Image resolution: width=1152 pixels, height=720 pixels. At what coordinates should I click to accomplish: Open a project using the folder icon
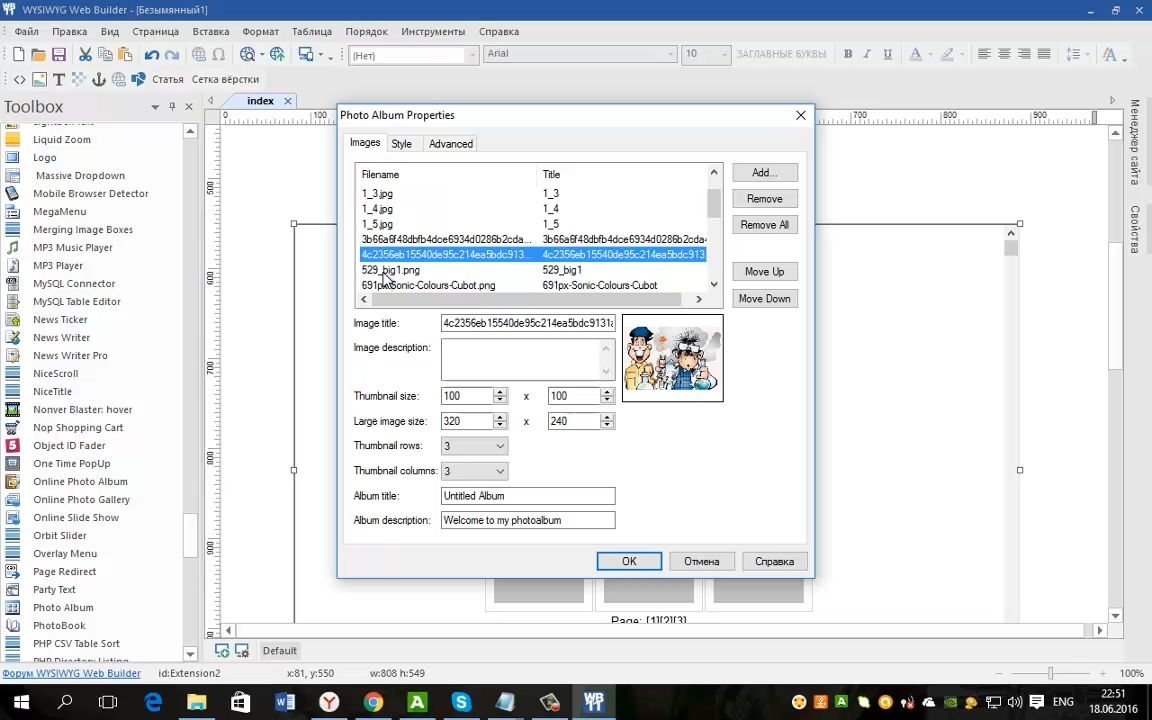(x=38, y=54)
